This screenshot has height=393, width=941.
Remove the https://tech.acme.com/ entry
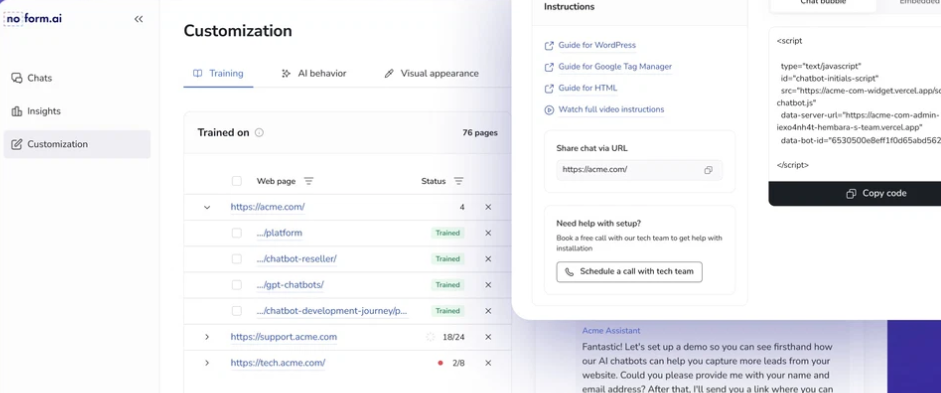[488, 363]
